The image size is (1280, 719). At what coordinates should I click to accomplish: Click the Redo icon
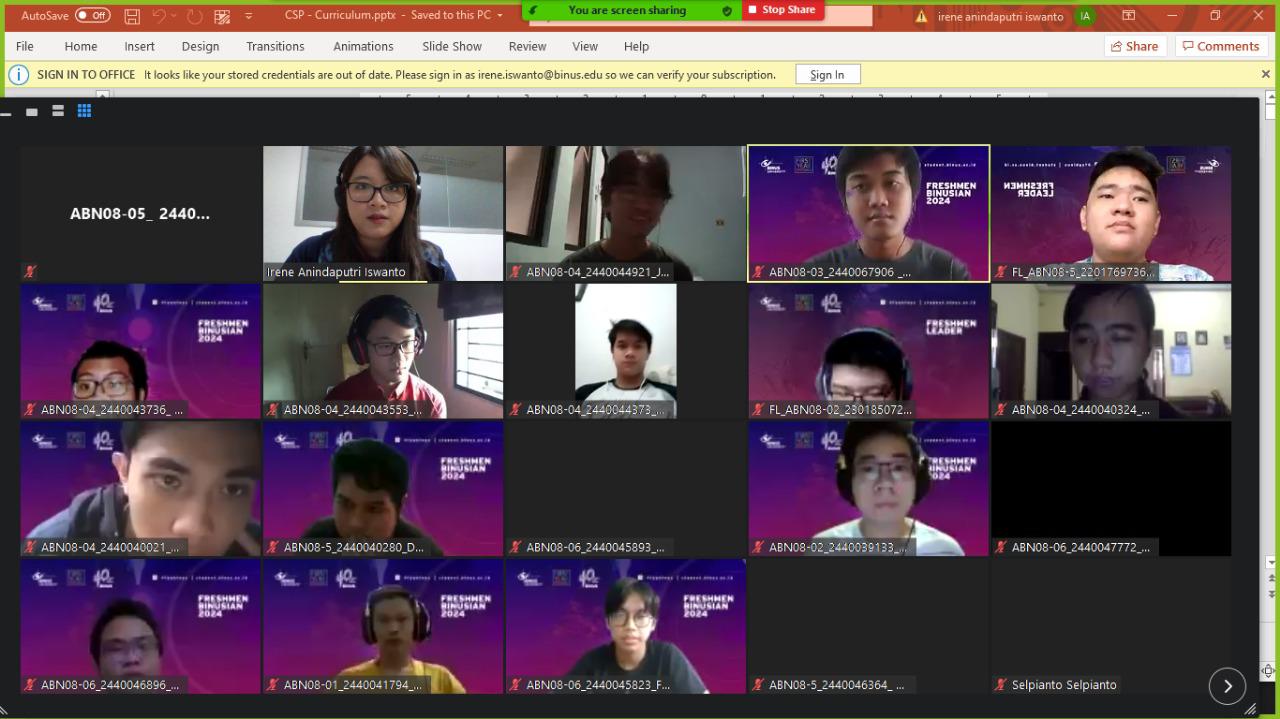pyautogui.click(x=194, y=16)
